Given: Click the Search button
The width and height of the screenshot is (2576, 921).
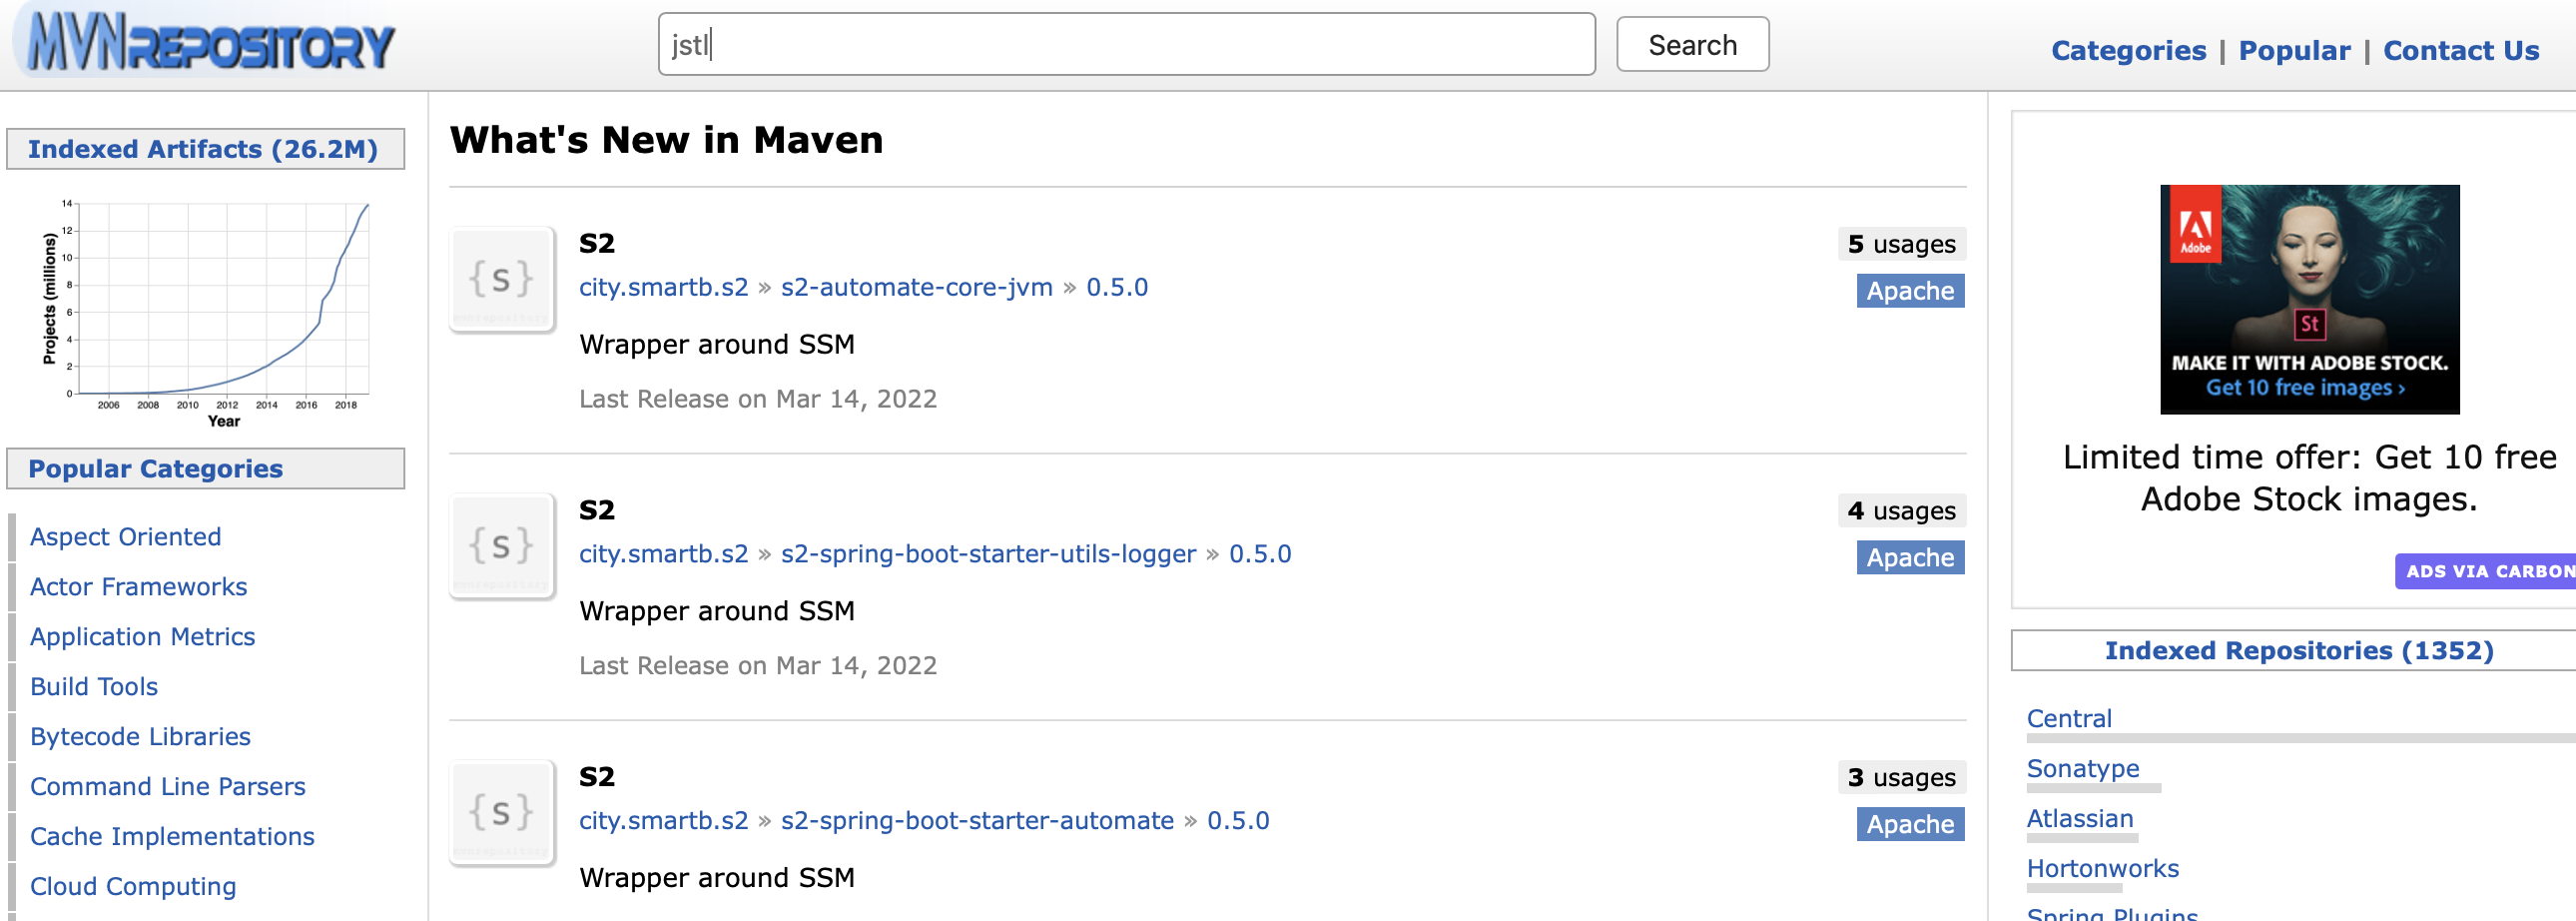Looking at the screenshot, I should (1691, 45).
